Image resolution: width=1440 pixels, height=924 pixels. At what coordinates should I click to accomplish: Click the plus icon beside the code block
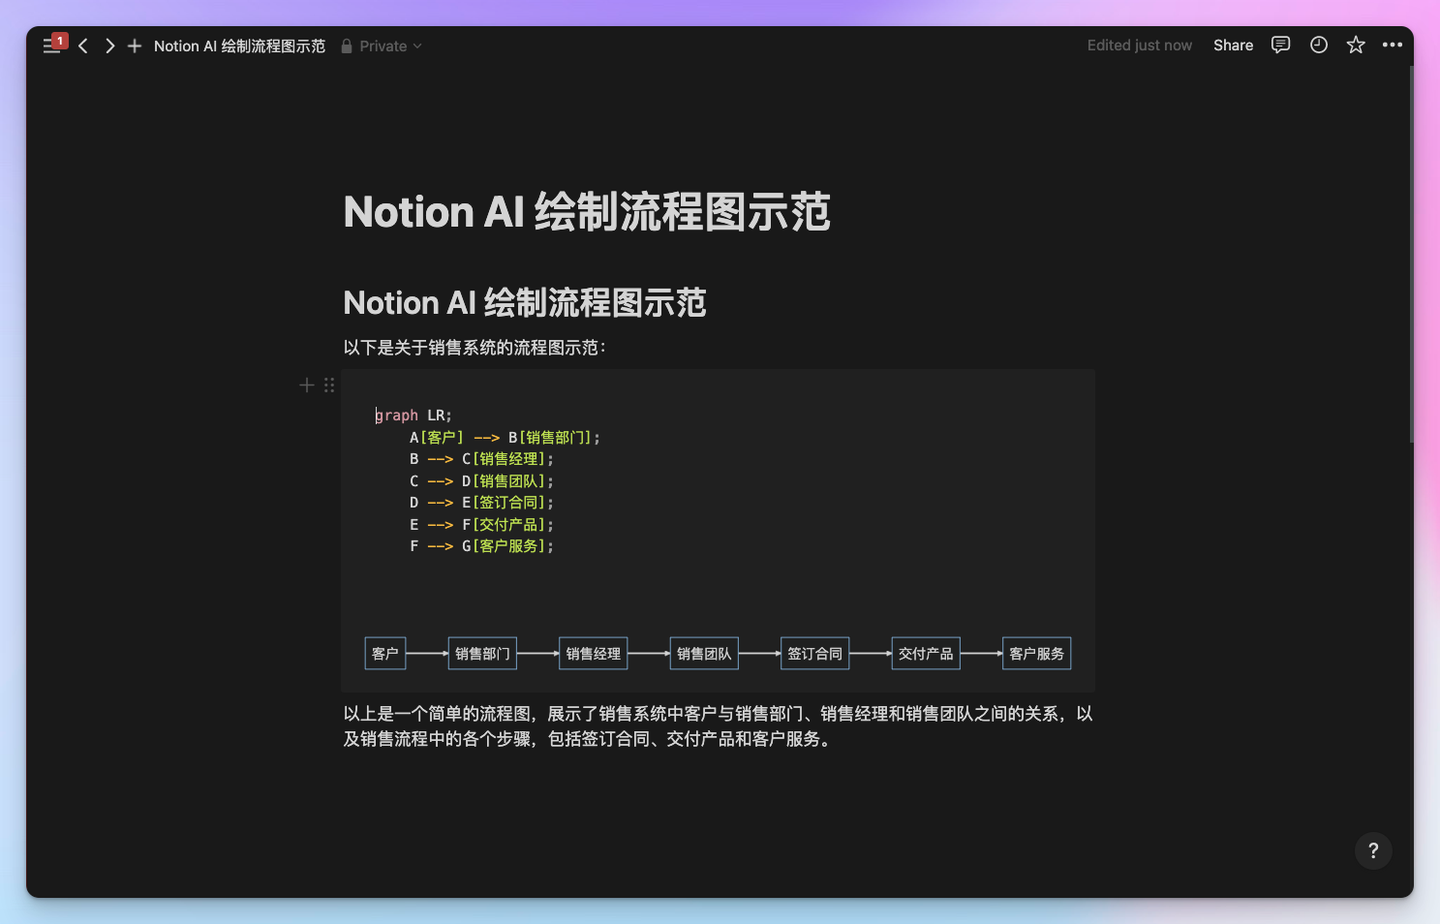tap(305, 385)
